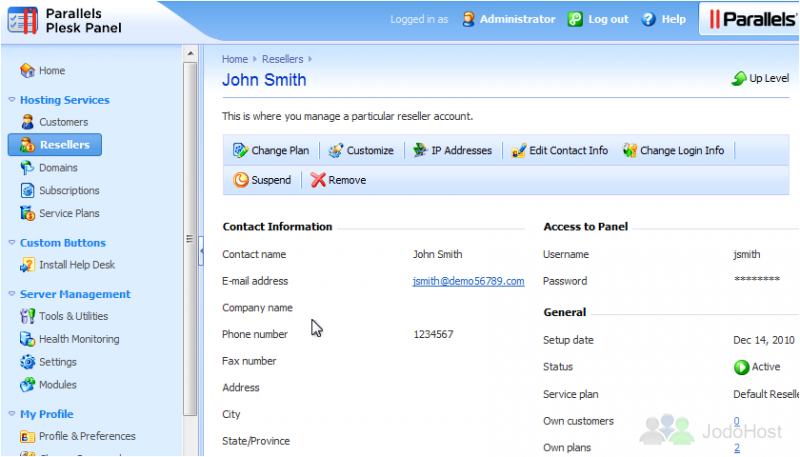This screenshot has width=800, height=457.
Task: Click the username value jsmith
Action: tap(746, 255)
